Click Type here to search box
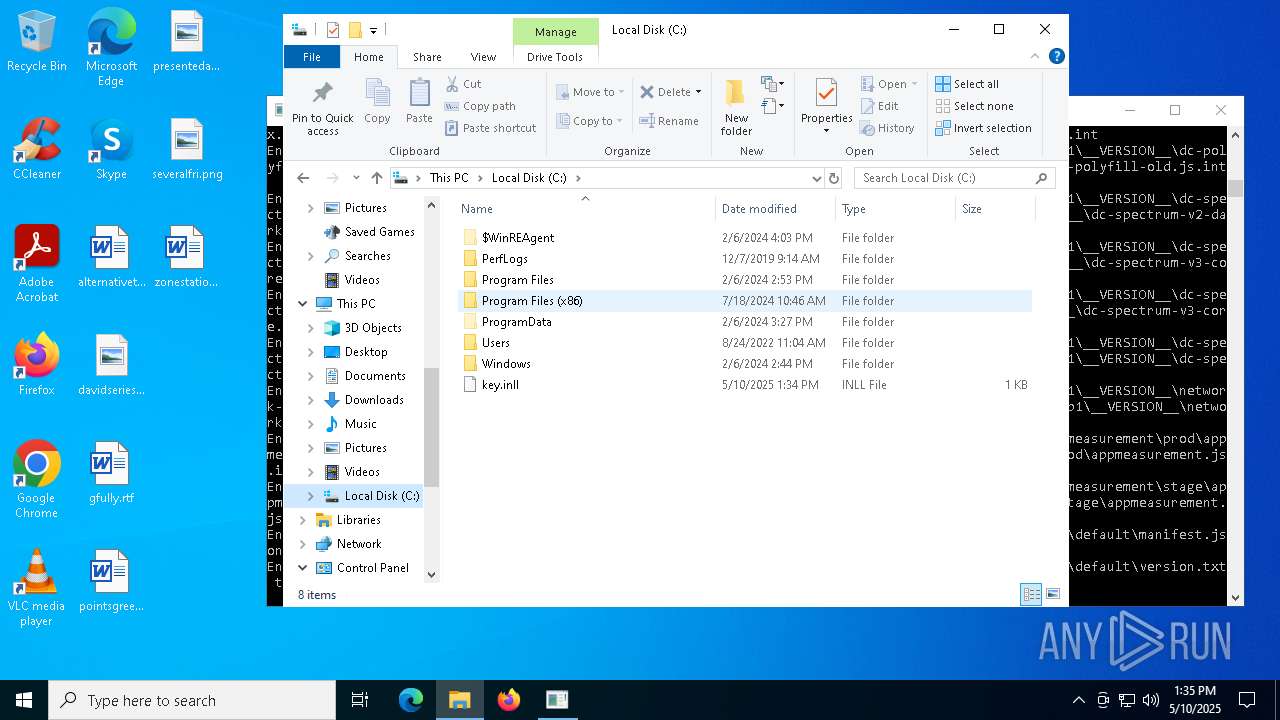The height and width of the screenshot is (720, 1280). tap(192, 700)
